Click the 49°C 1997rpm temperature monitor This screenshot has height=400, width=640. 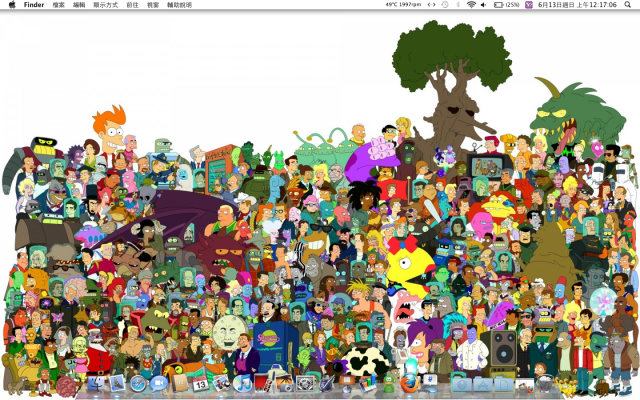click(403, 4)
